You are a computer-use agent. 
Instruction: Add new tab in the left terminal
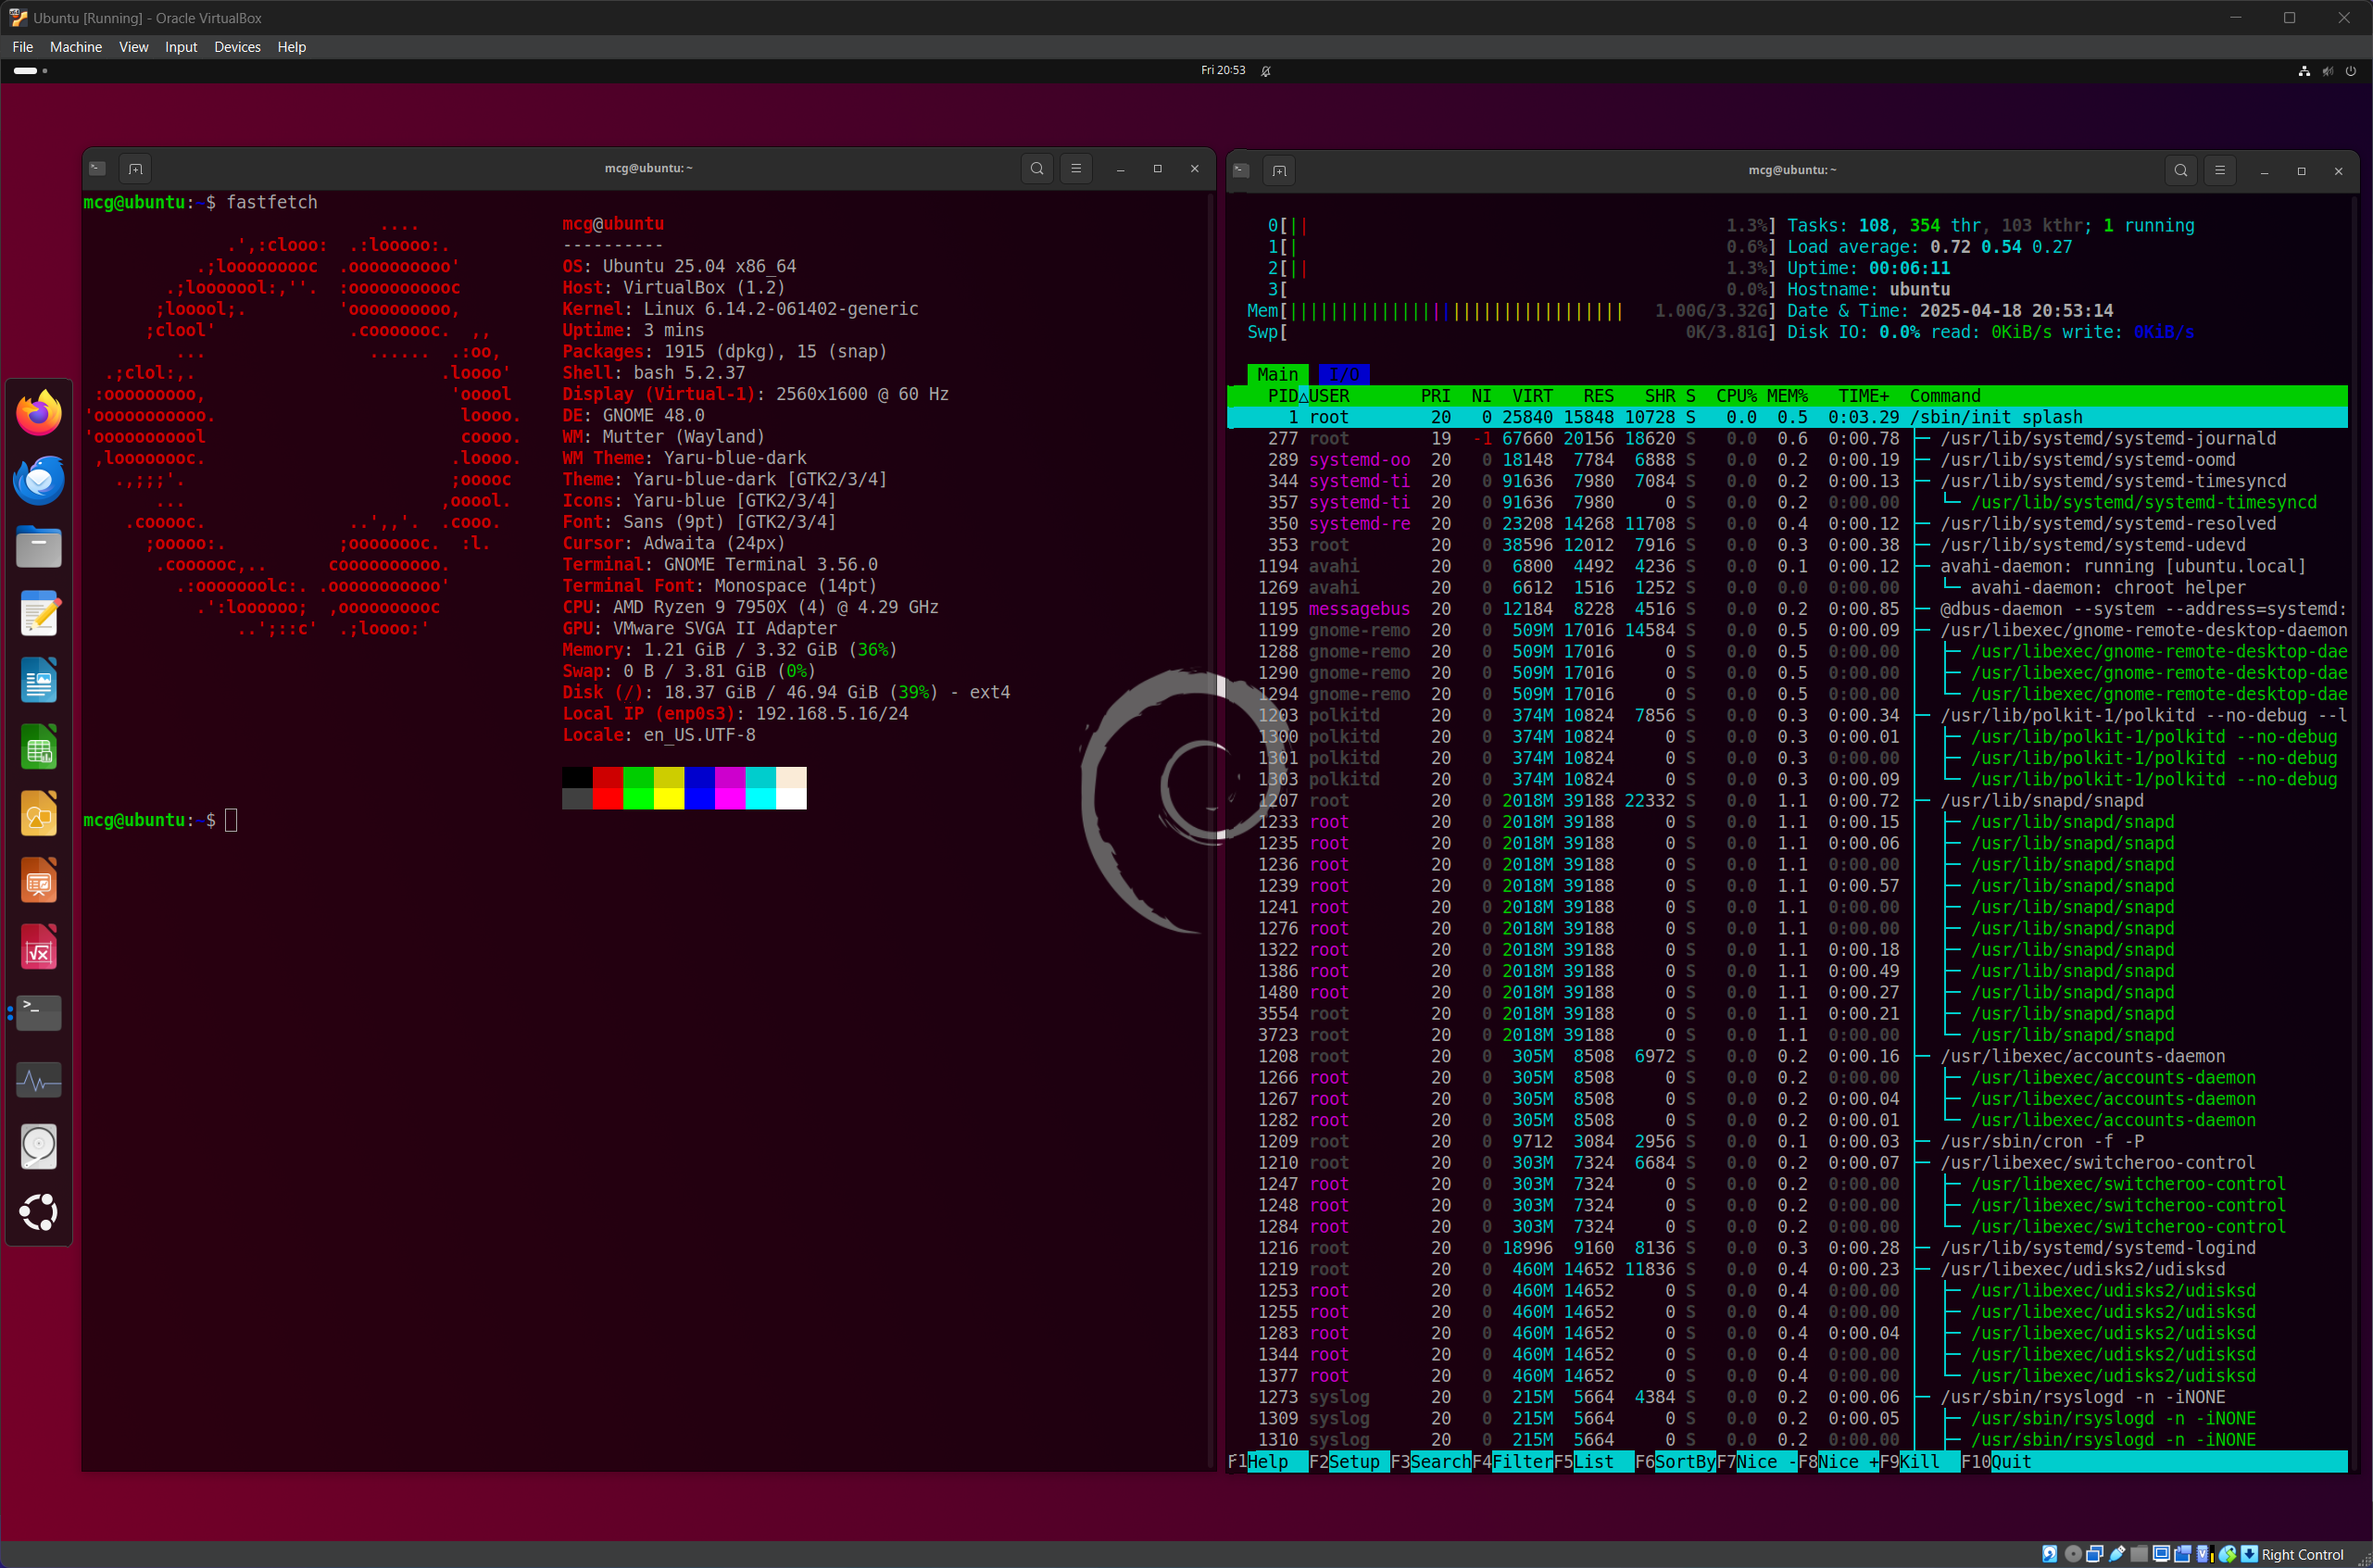click(x=136, y=169)
